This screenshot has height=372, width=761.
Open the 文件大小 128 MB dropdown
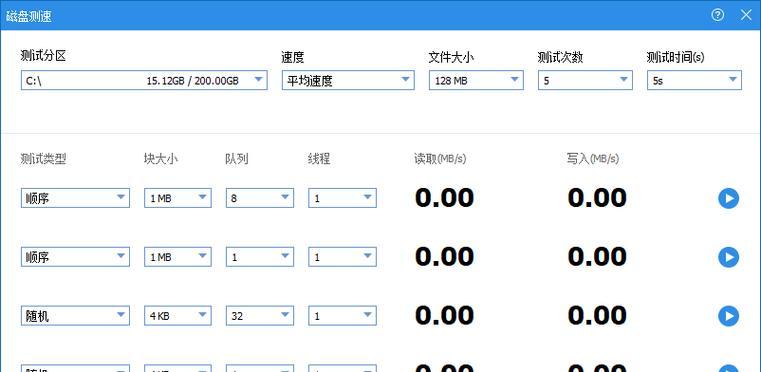point(476,81)
